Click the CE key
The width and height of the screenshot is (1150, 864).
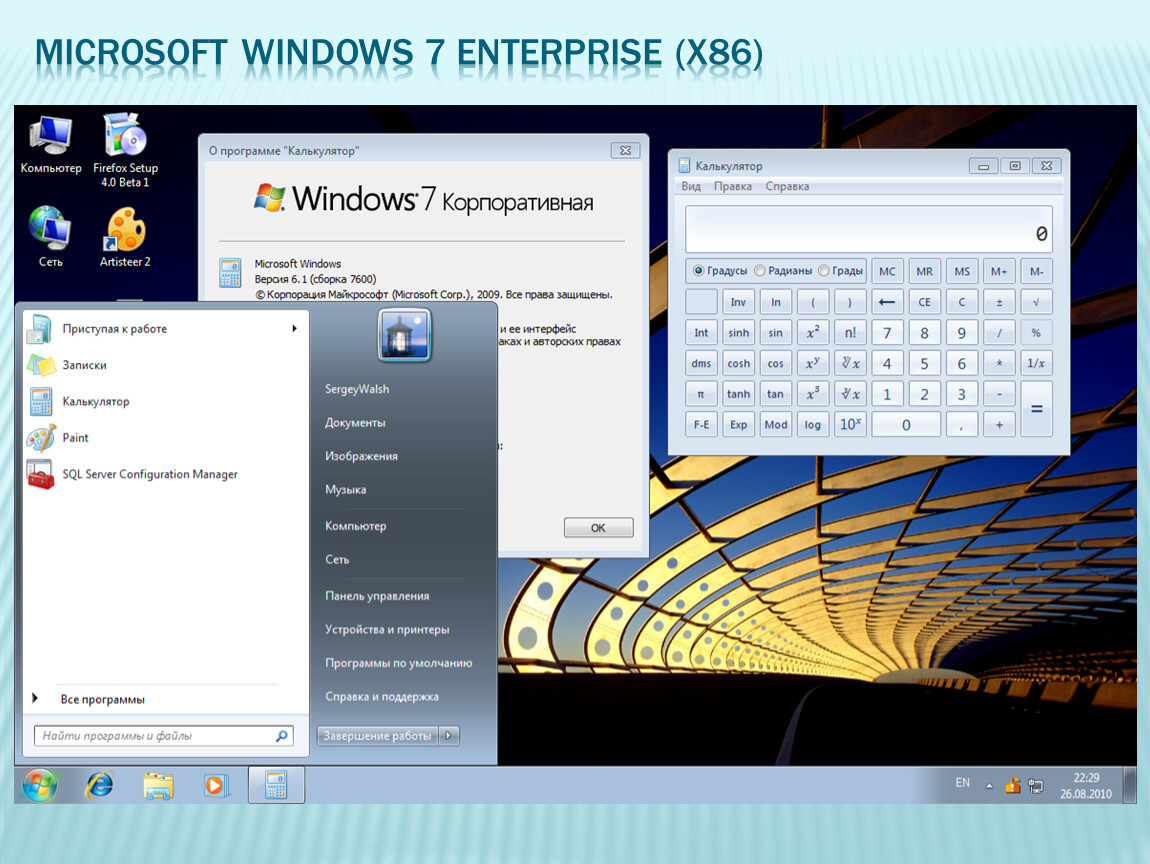point(924,302)
